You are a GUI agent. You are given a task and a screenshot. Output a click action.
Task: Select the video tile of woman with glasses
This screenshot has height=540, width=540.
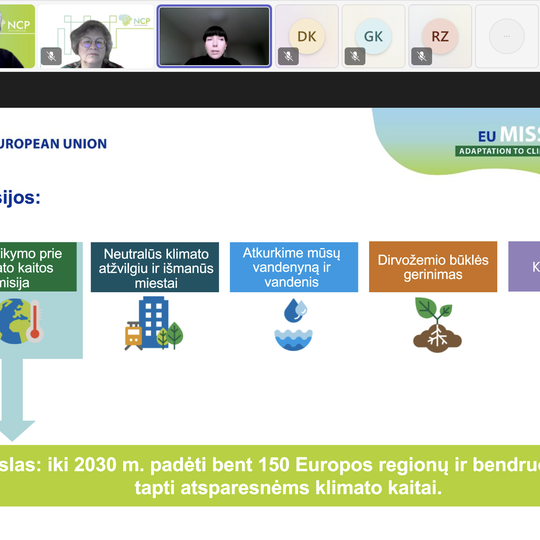click(96, 36)
